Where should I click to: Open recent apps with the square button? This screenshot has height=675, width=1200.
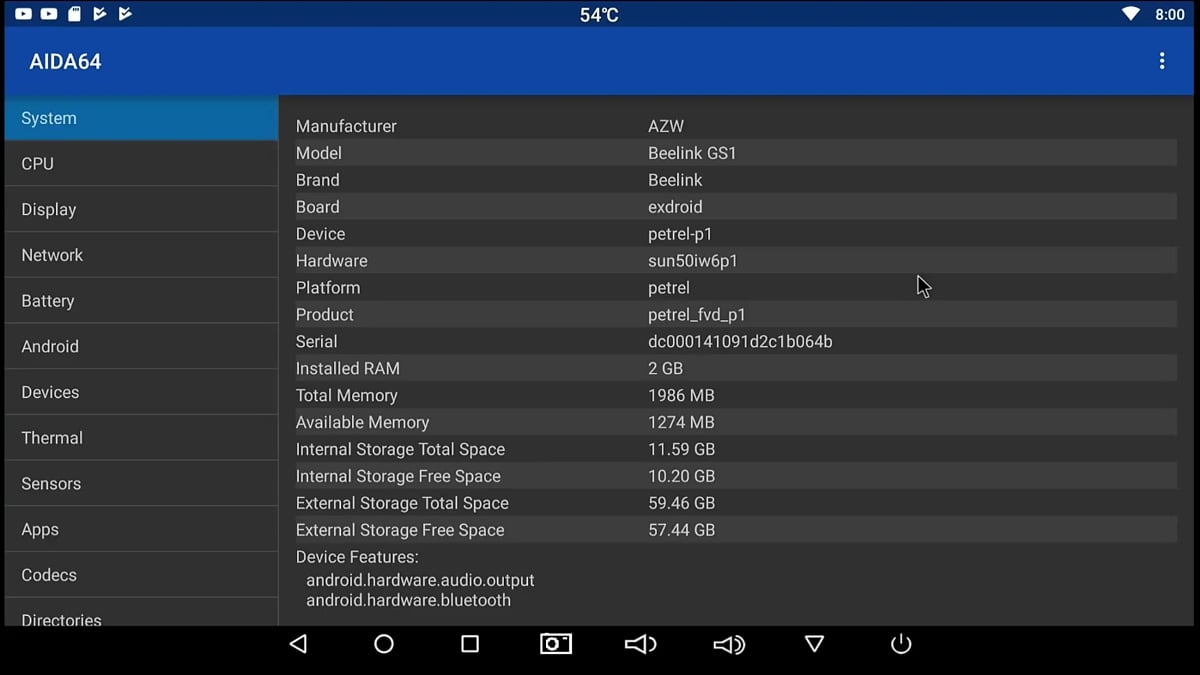point(470,644)
